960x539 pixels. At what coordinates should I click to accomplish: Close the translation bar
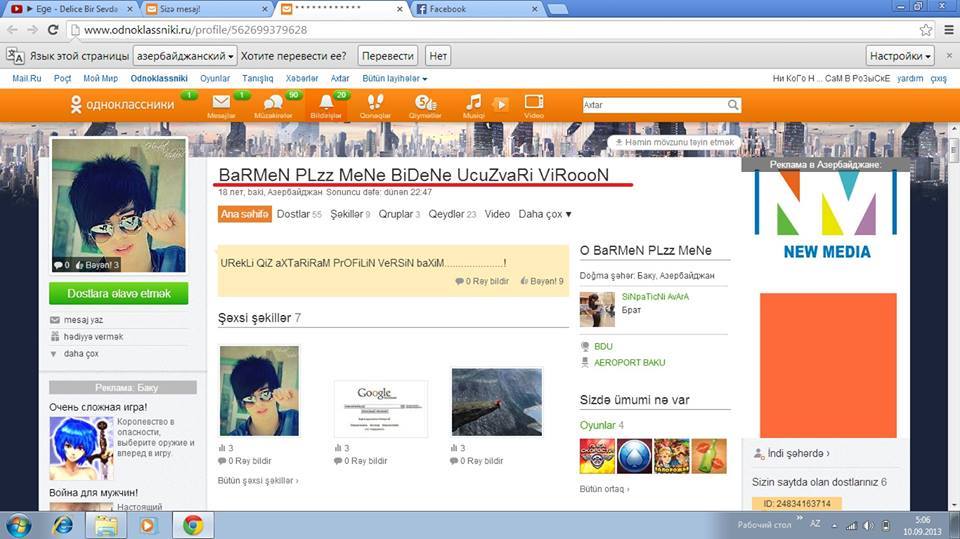point(950,56)
